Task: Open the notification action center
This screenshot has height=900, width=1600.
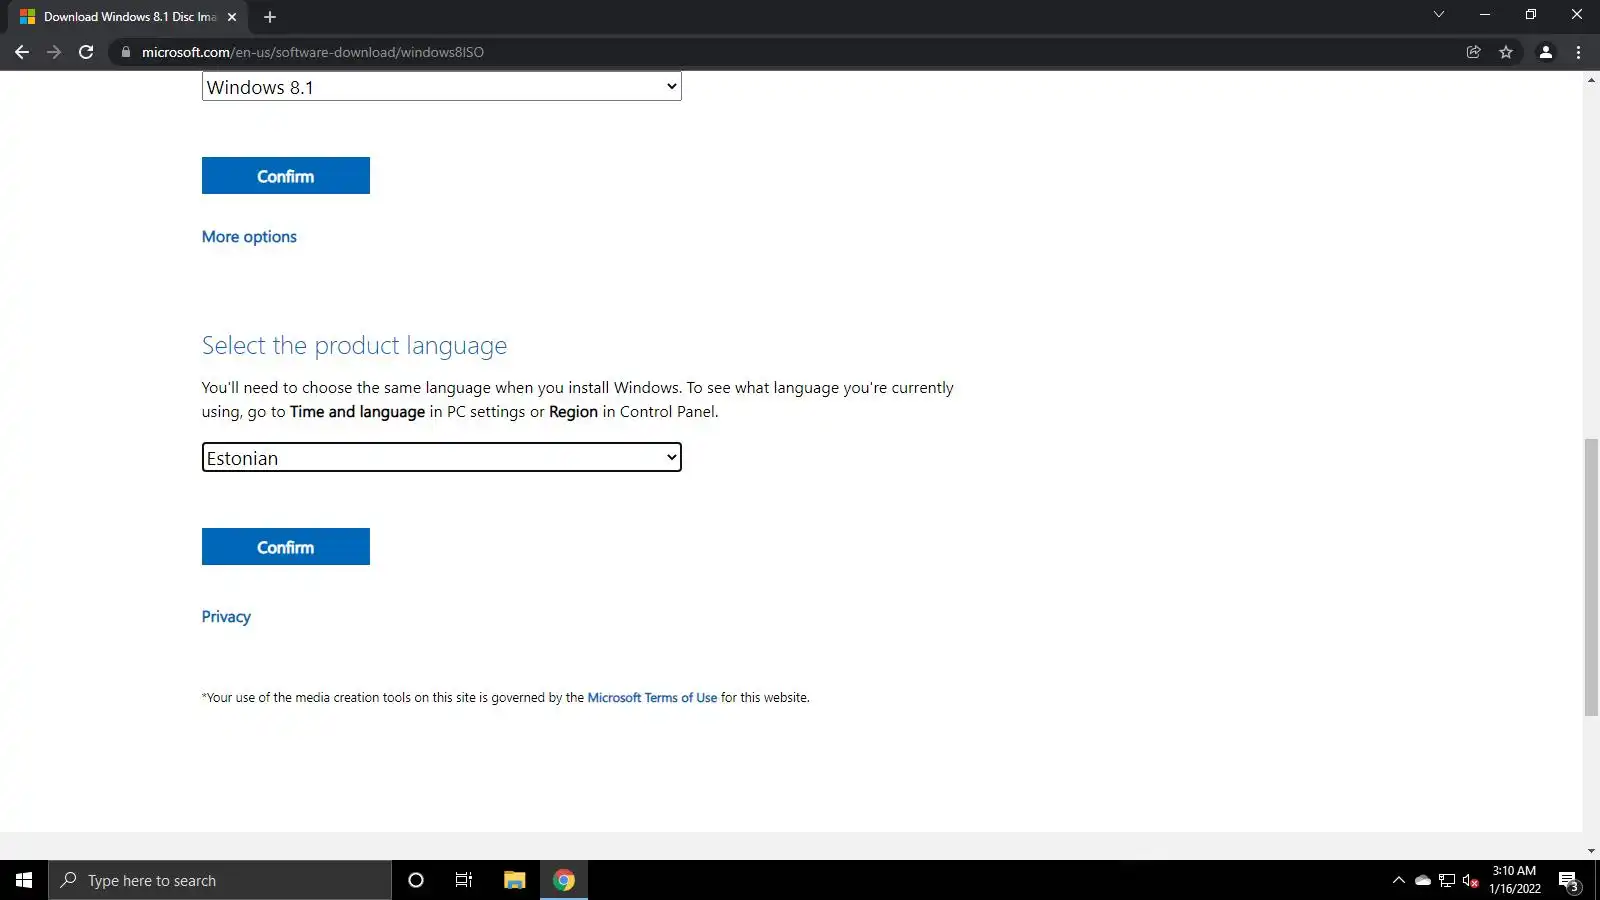Action: click(1568, 880)
